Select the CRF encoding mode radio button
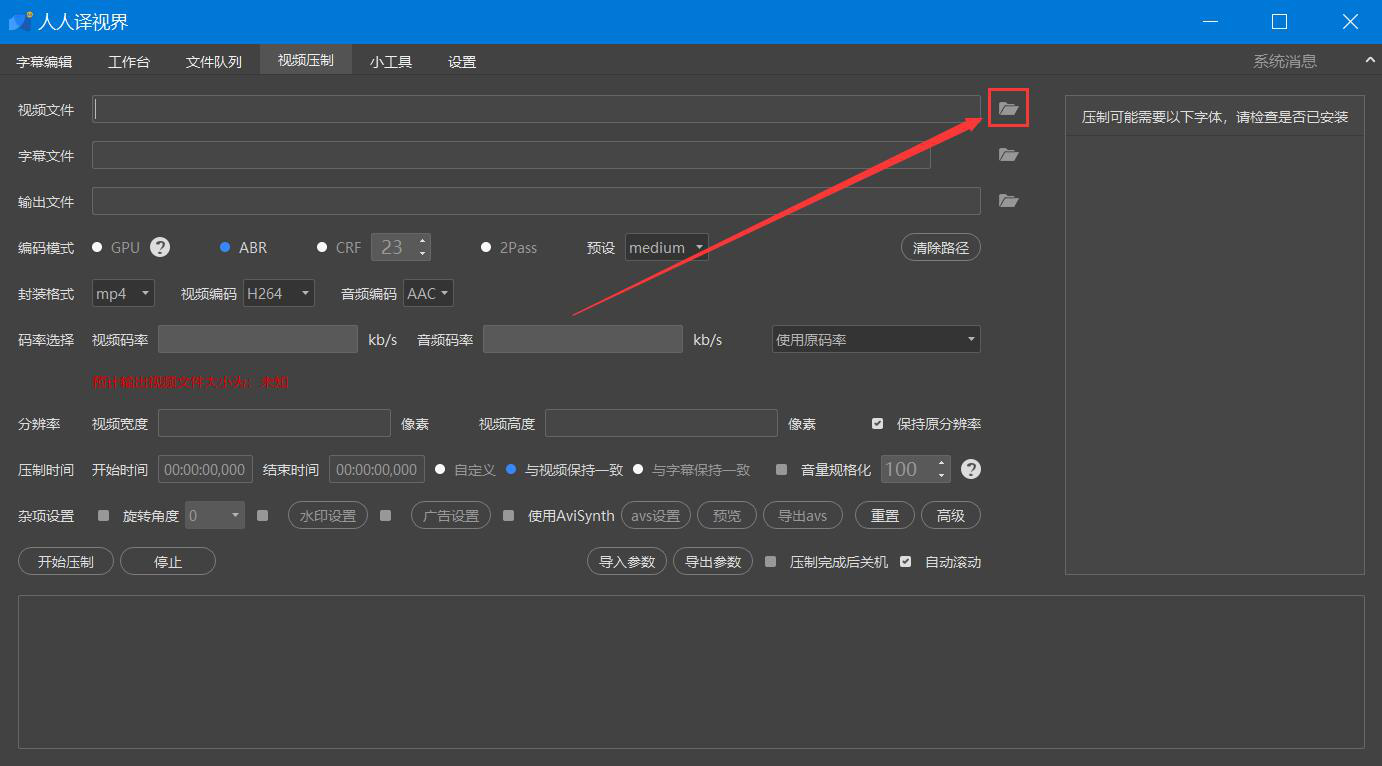 [x=322, y=247]
